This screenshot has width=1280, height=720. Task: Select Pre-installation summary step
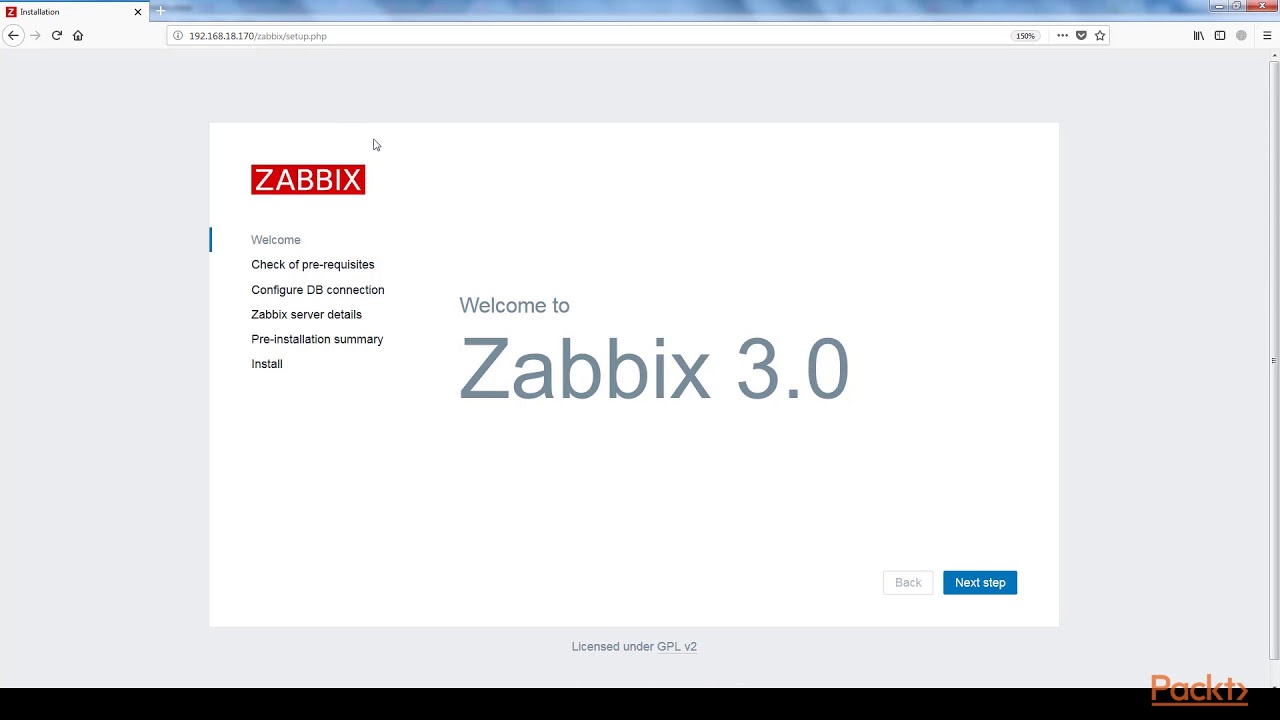[317, 339]
